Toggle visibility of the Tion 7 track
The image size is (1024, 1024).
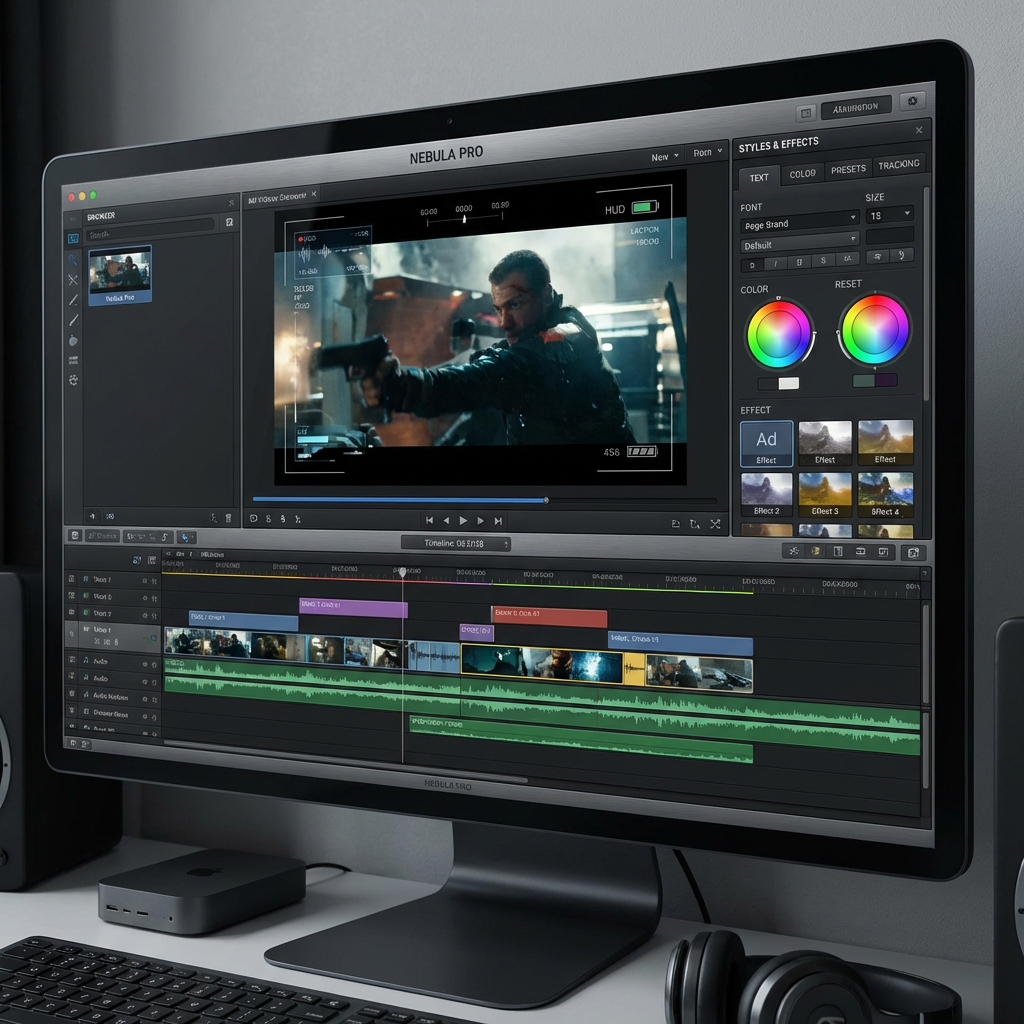point(145,615)
